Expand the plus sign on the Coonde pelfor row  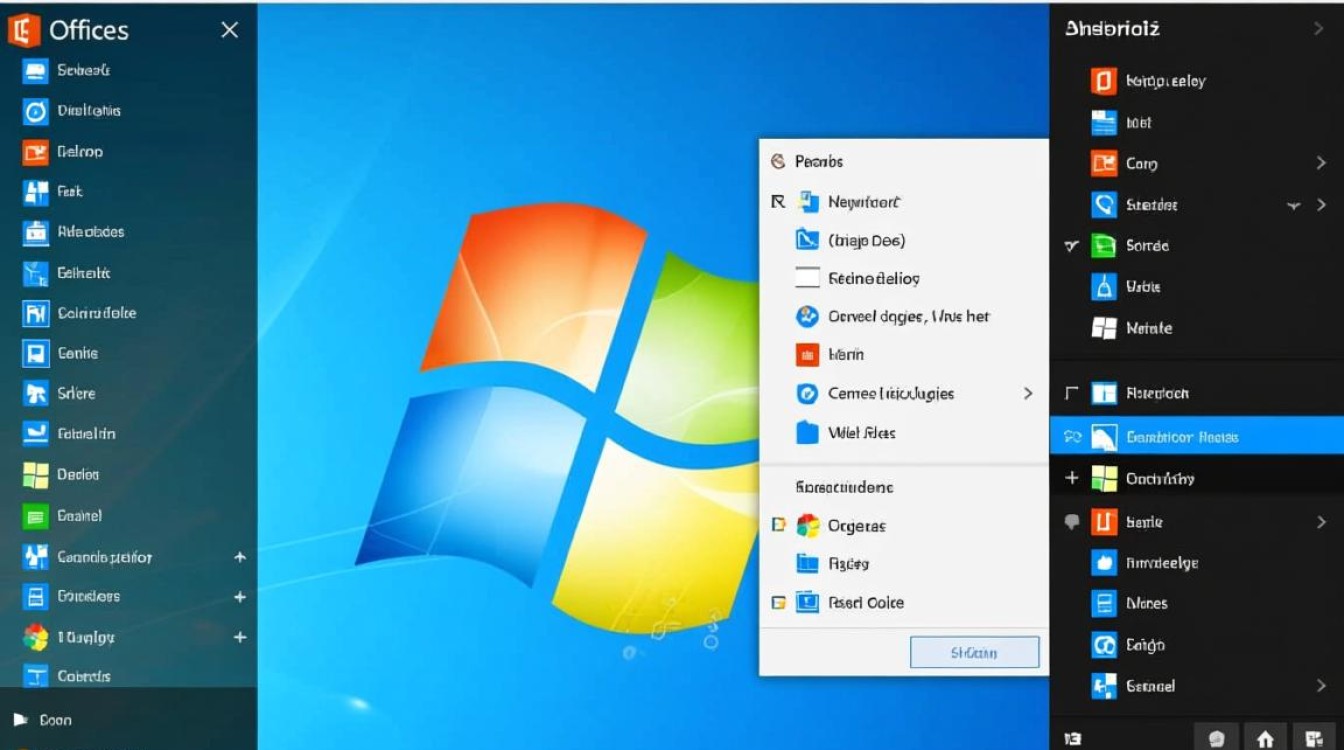pos(240,557)
